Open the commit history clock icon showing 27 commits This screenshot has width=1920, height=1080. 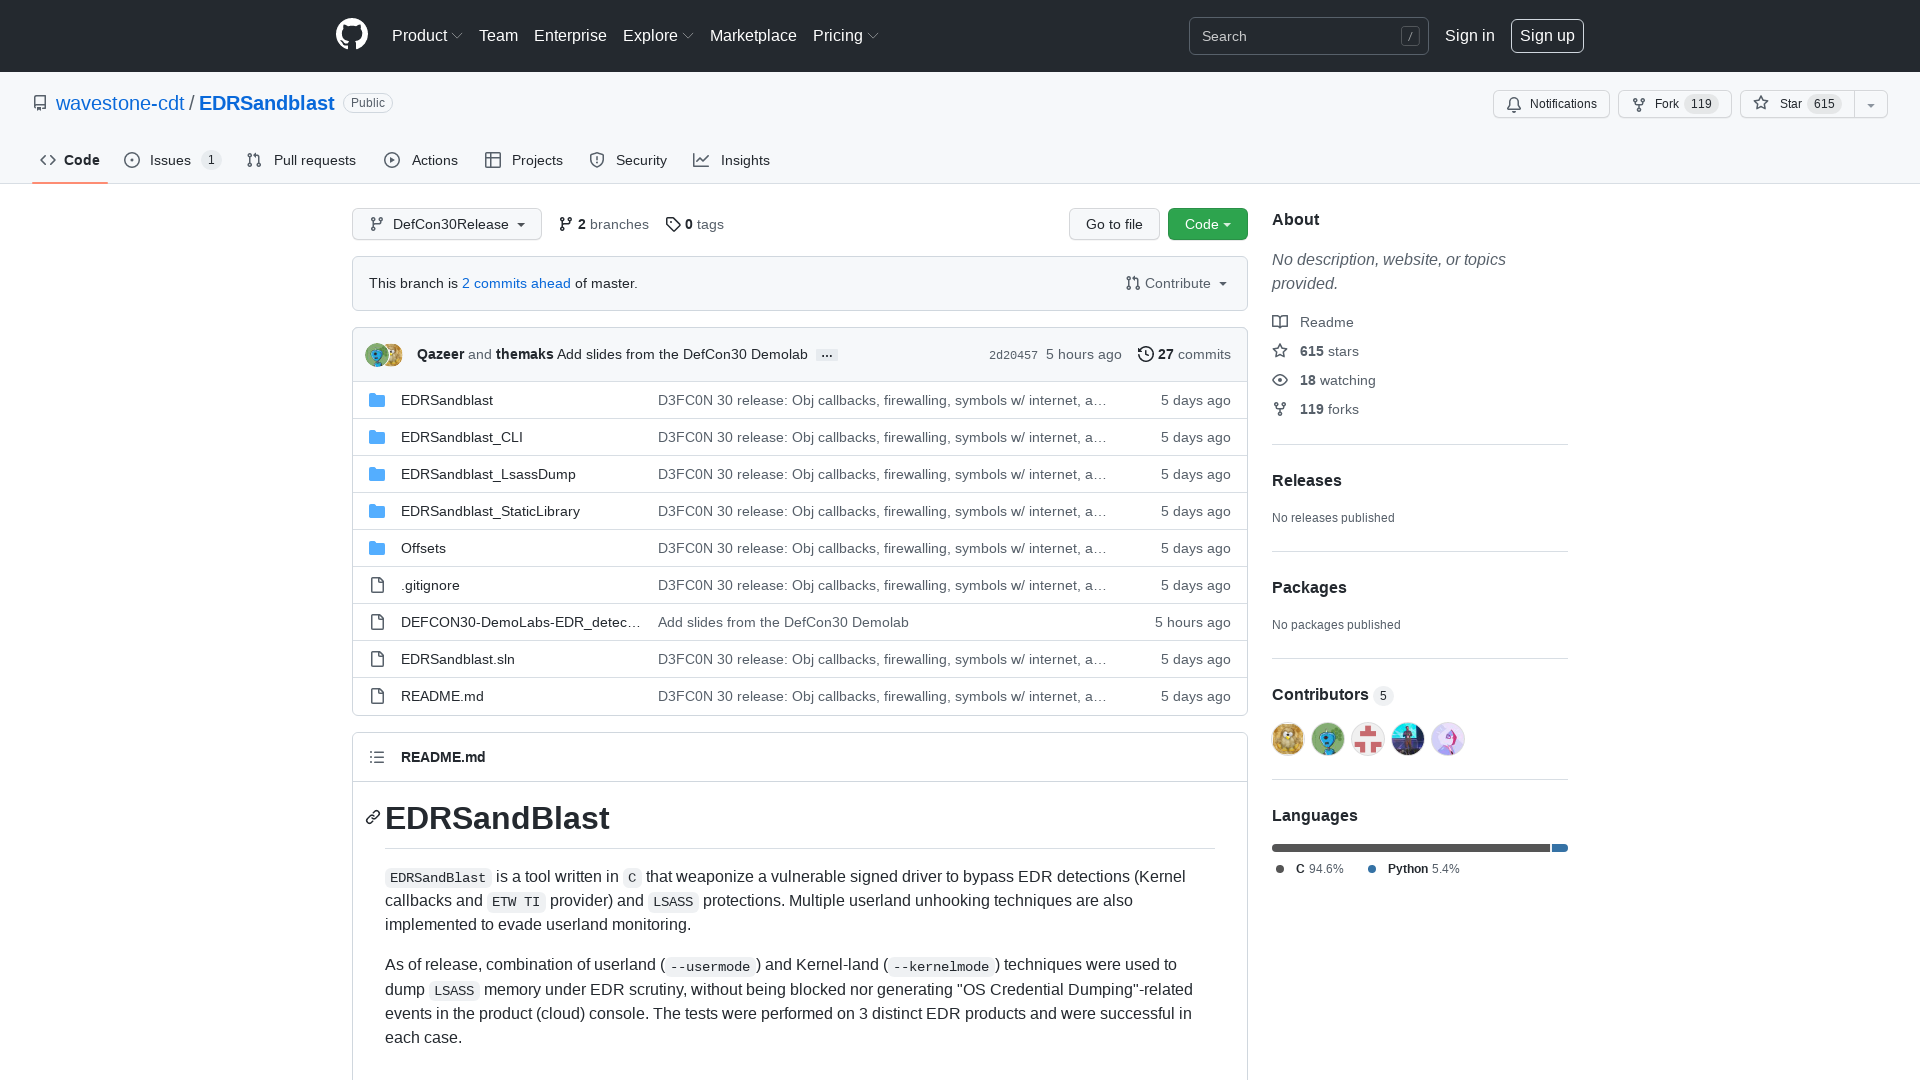click(x=1146, y=354)
